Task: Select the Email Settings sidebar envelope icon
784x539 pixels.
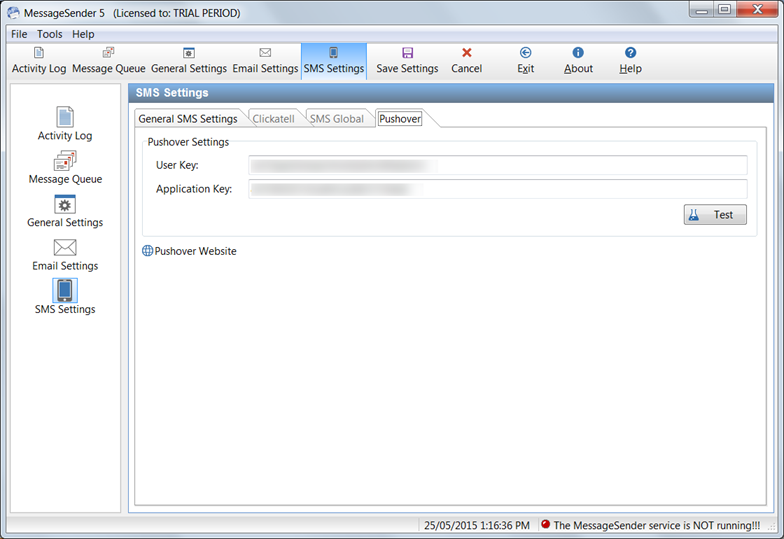Action: 65,248
